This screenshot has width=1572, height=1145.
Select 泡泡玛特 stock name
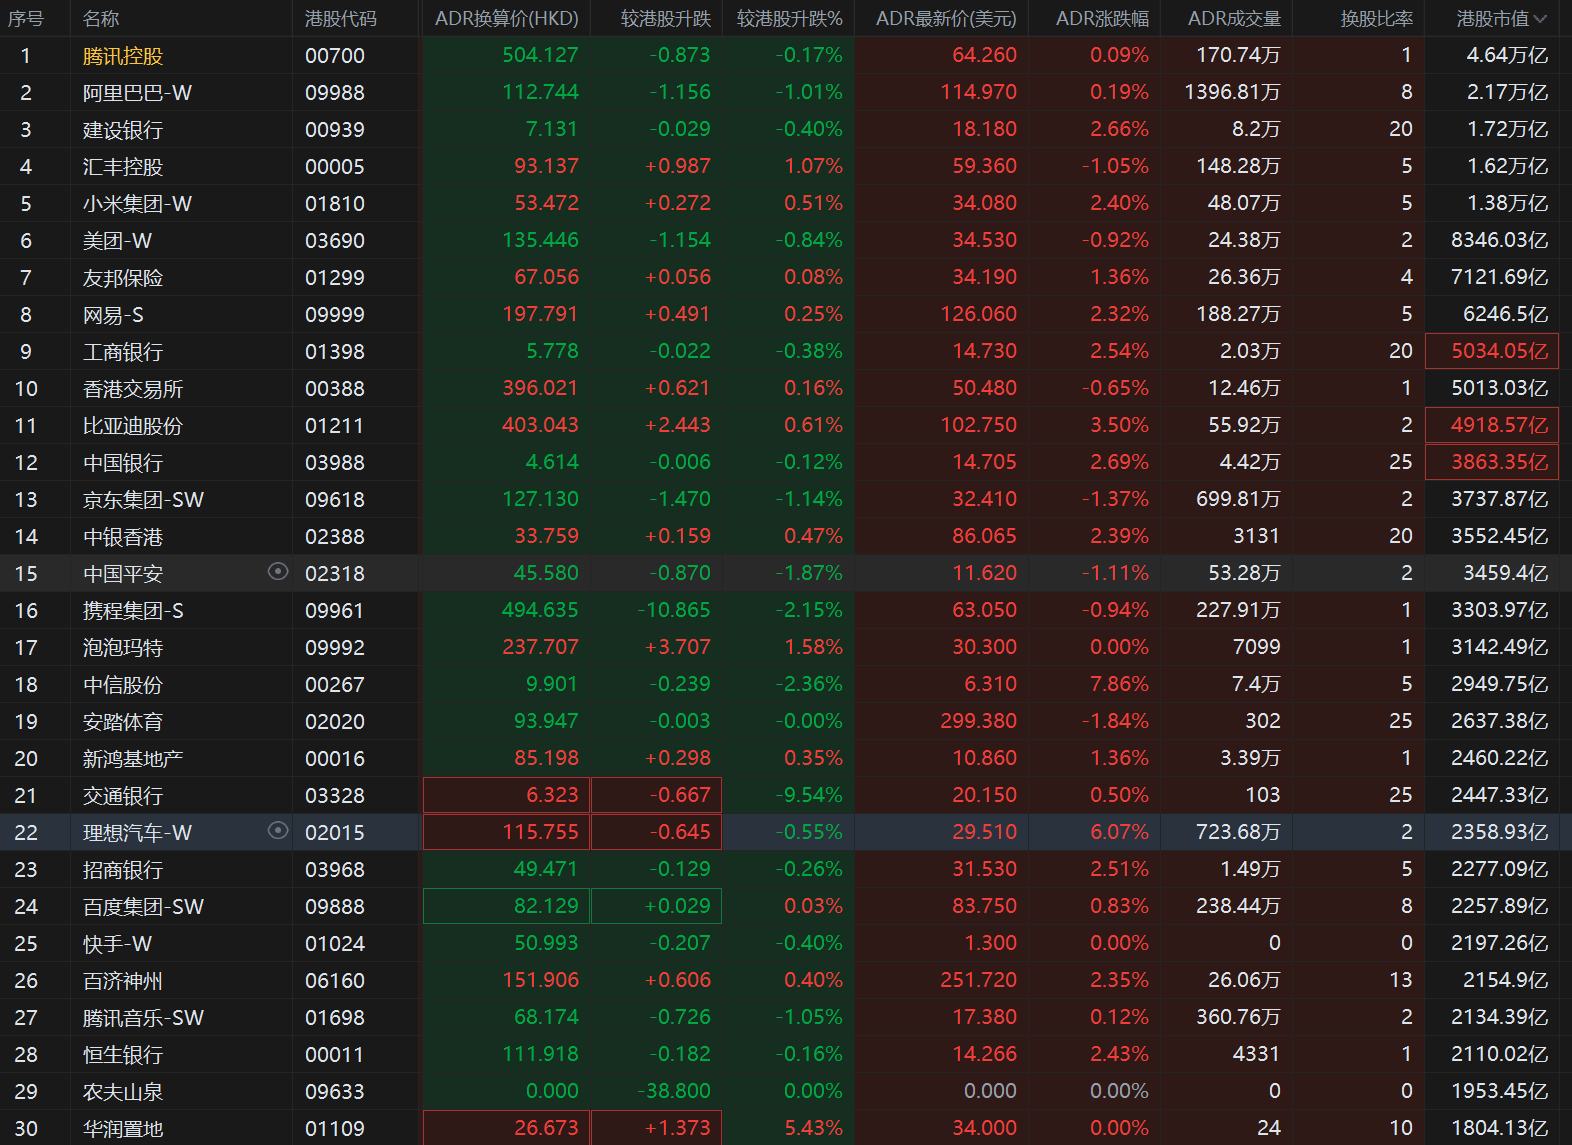[122, 648]
